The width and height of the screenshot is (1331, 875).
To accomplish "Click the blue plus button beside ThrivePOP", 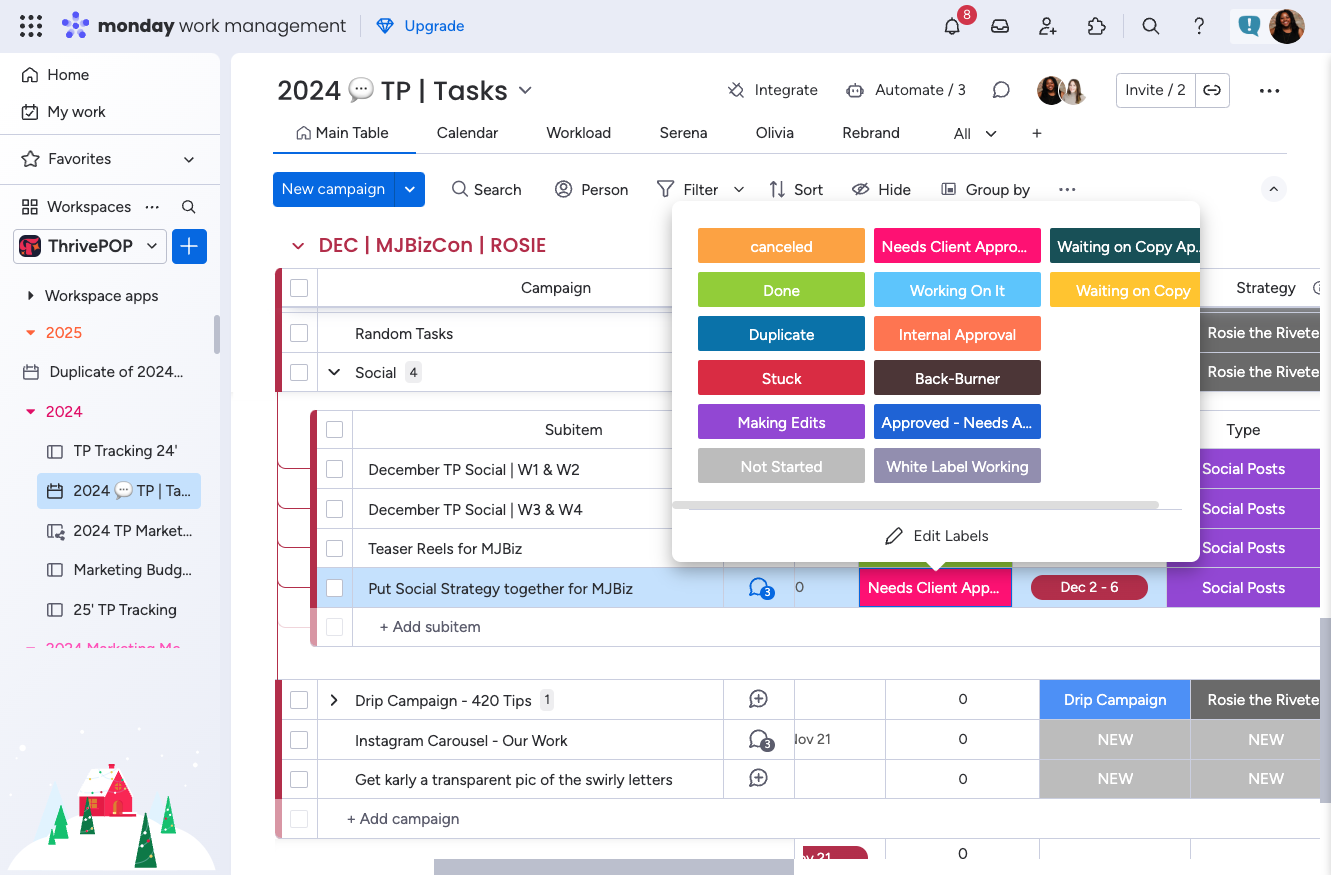I will 189,246.
